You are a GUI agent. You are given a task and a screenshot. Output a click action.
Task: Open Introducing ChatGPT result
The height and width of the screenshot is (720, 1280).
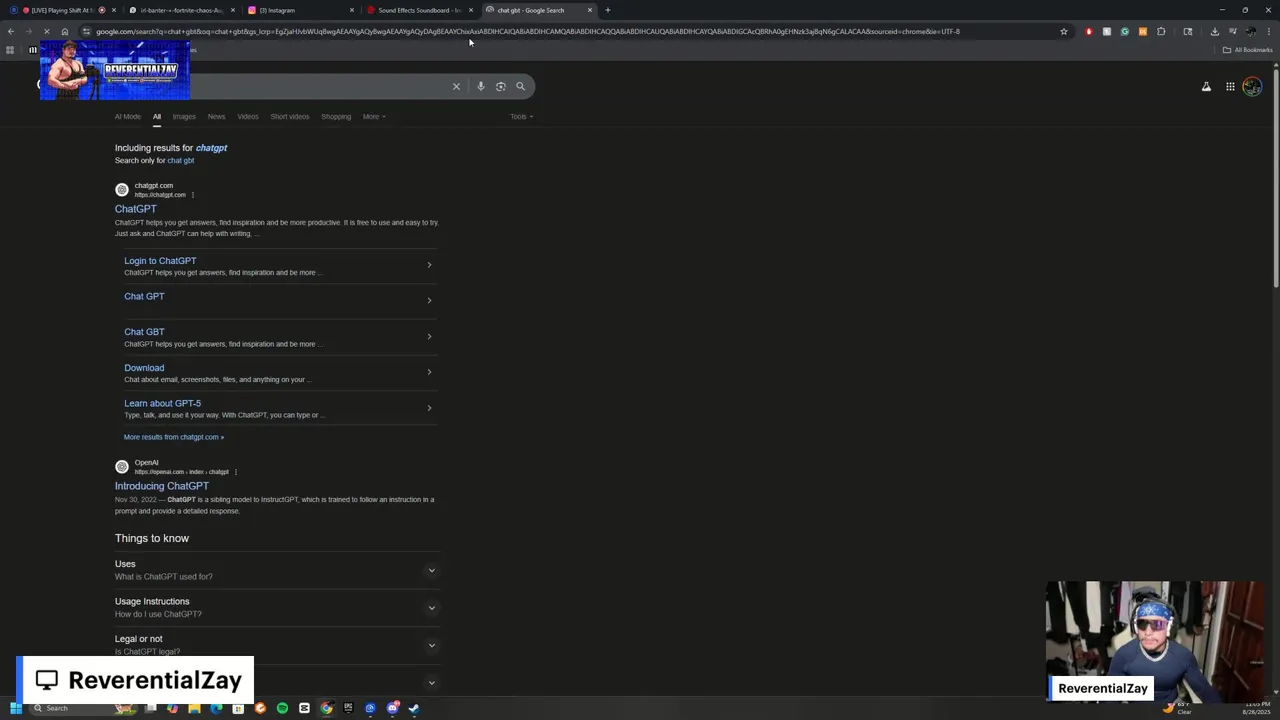[162, 486]
